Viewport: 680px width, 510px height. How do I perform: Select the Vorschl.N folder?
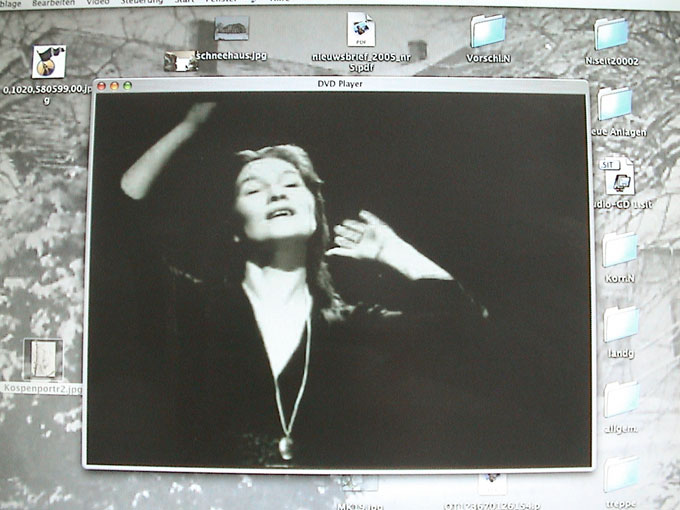pos(488,32)
